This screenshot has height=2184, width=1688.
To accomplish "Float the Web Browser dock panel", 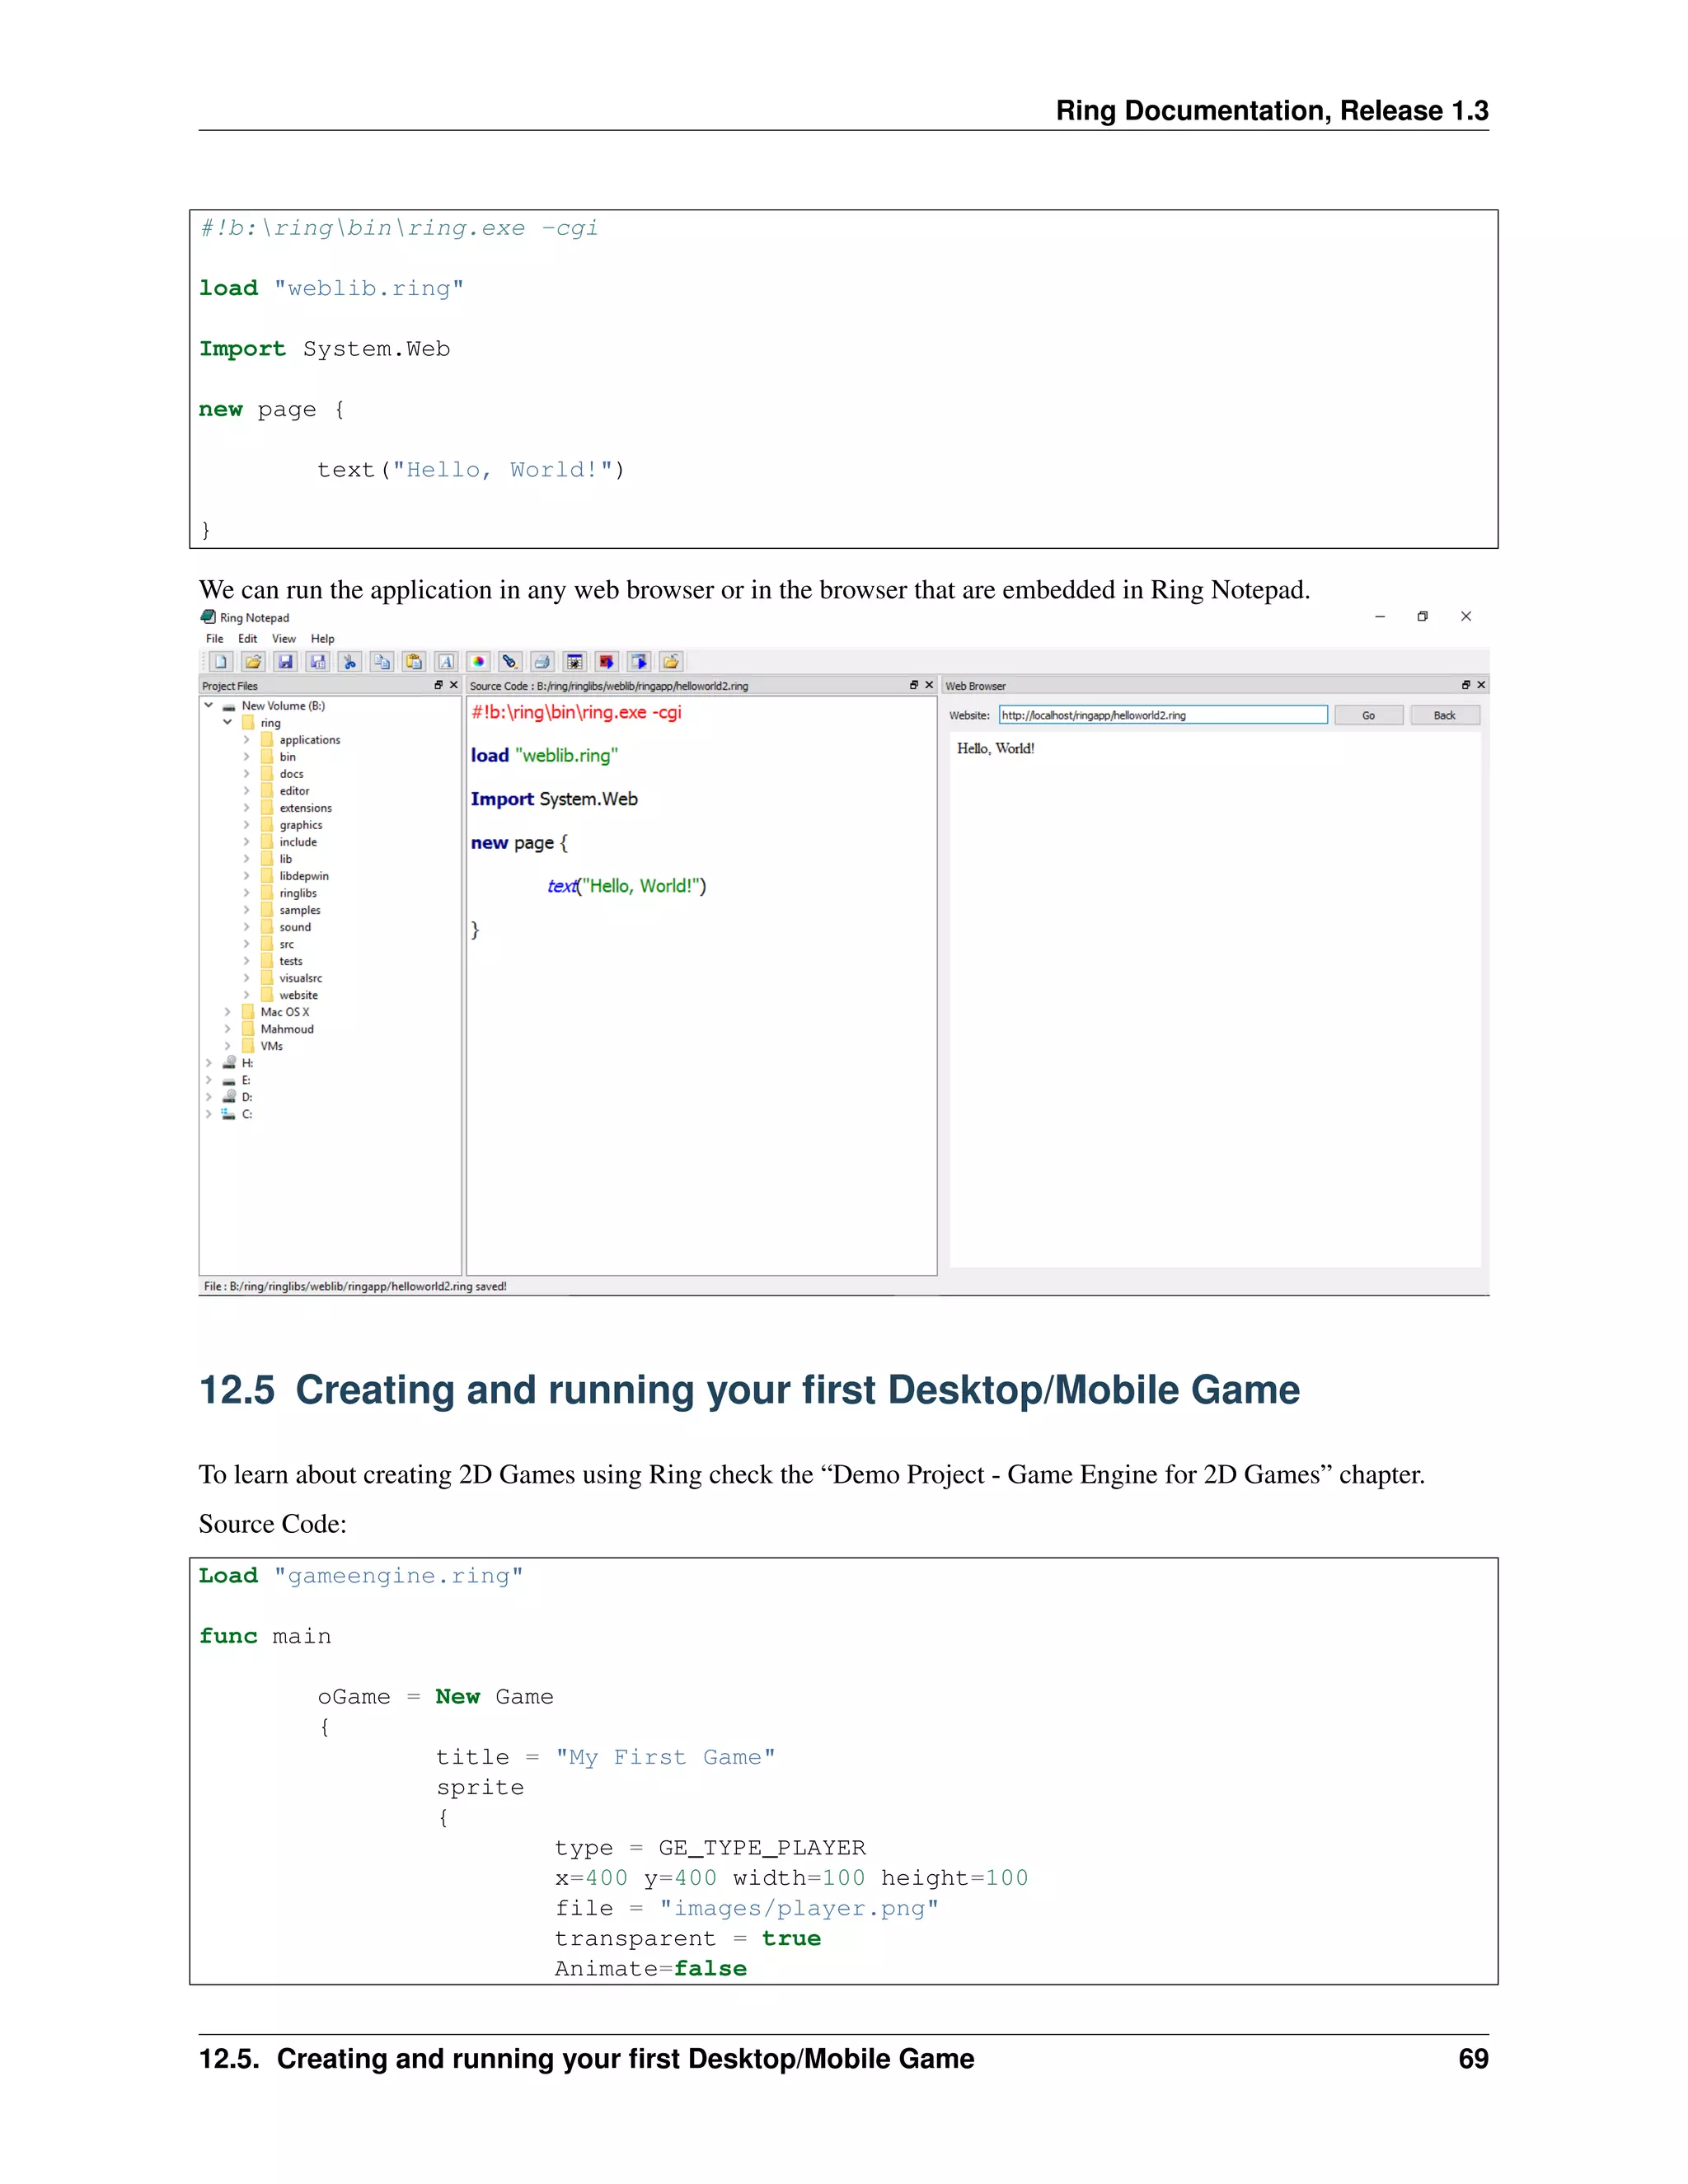I will click(x=1465, y=685).
